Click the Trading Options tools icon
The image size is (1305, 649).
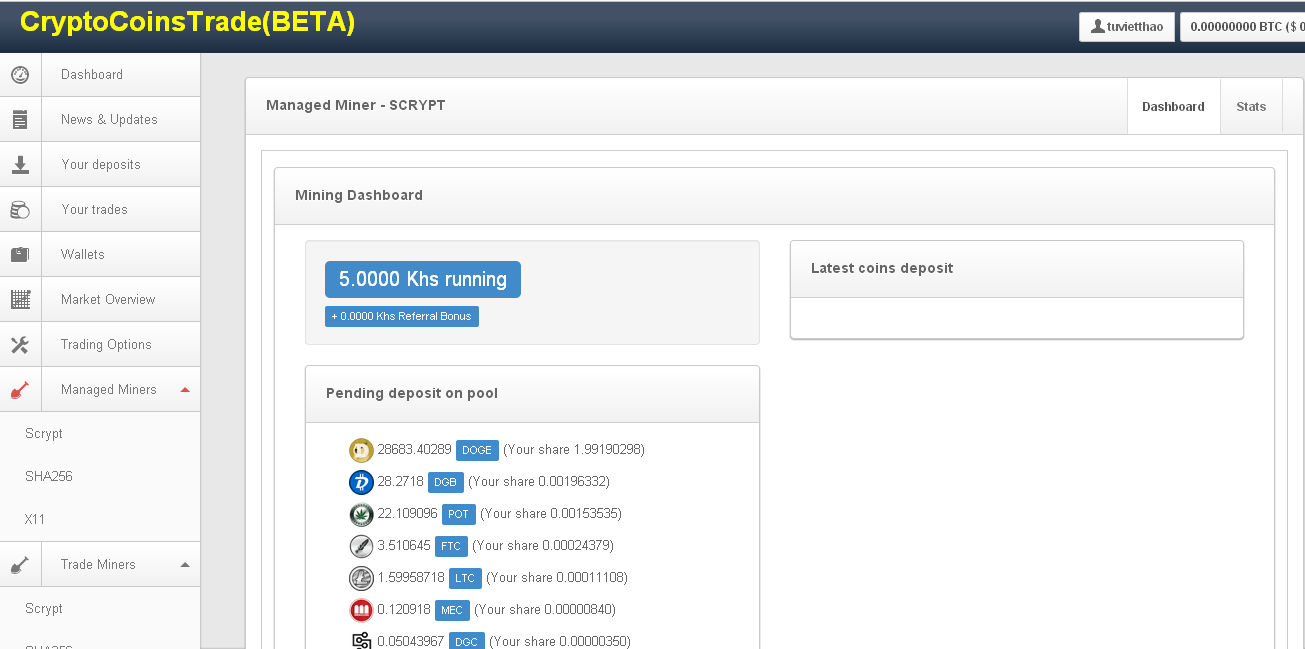pyautogui.click(x=20, y=345)
